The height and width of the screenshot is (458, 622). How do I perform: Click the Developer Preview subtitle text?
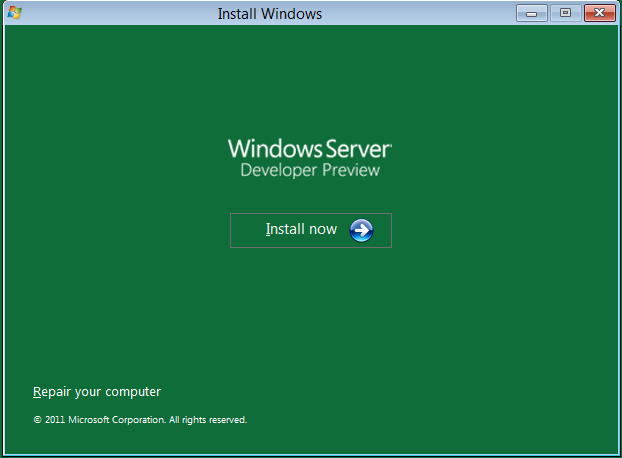click(x=310, y=170)
